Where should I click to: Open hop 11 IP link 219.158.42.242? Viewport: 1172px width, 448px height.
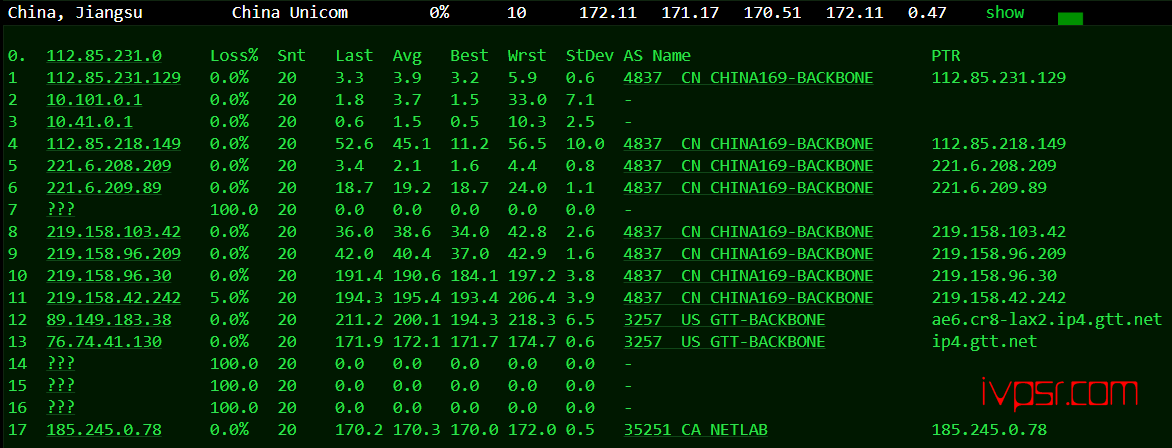pyautogui.click(x=114, y=298)
